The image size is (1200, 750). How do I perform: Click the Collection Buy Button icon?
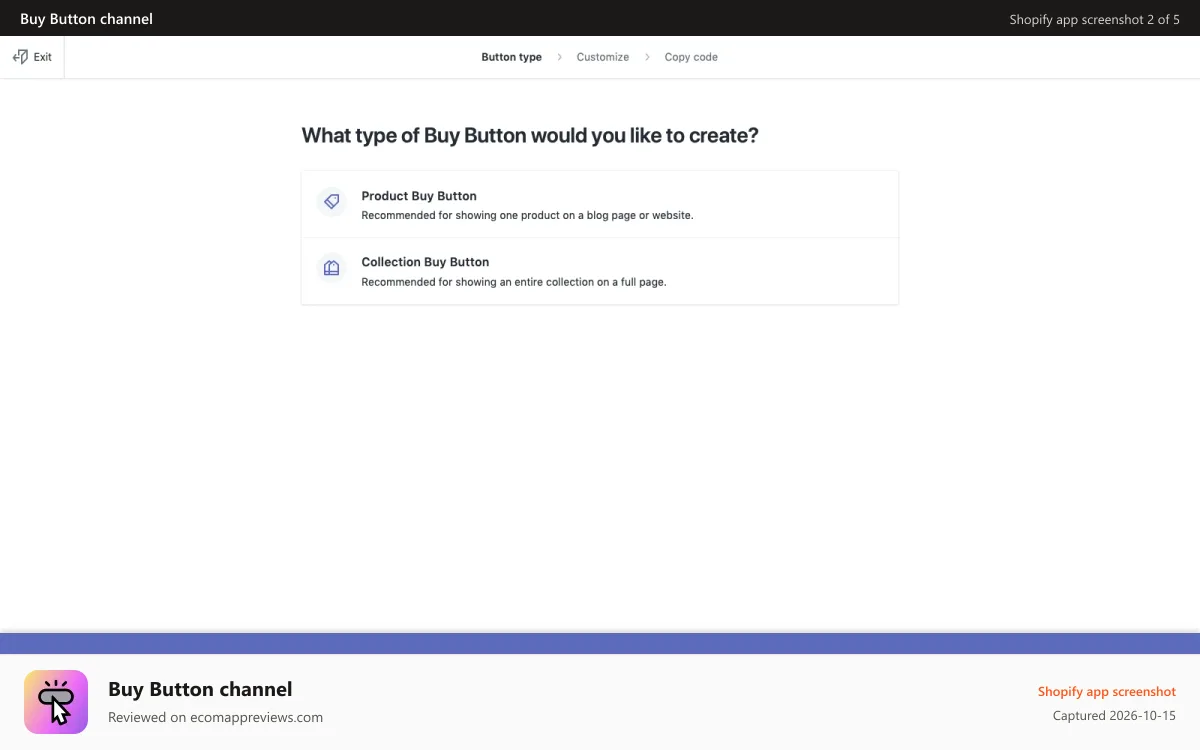(x=331, y=268)
